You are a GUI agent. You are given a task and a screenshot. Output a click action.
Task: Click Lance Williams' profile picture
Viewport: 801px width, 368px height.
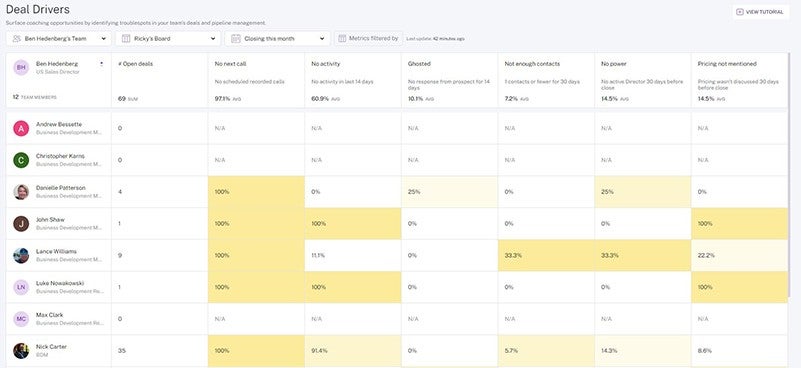(x=21, y=255)
